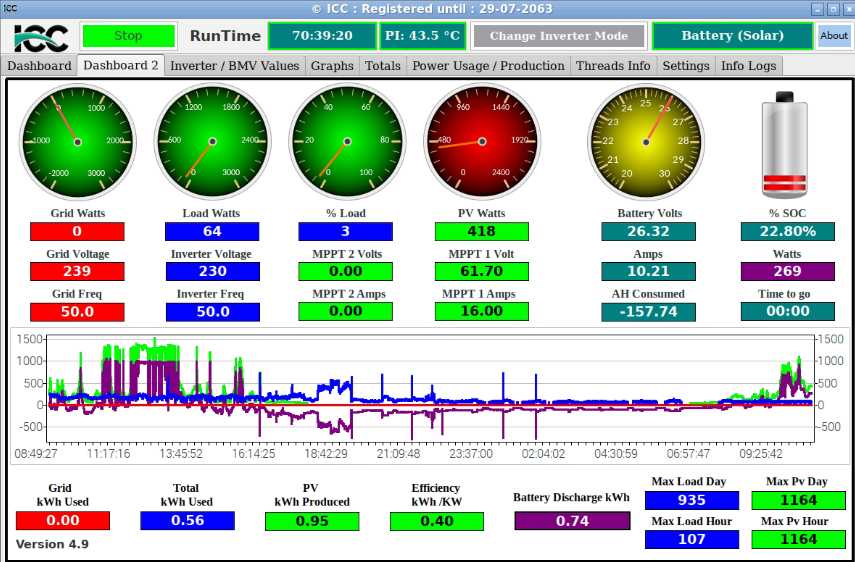Screen dimensions: 855x562
Task: Click the Load Watts gauge dial
Action: 212,141
